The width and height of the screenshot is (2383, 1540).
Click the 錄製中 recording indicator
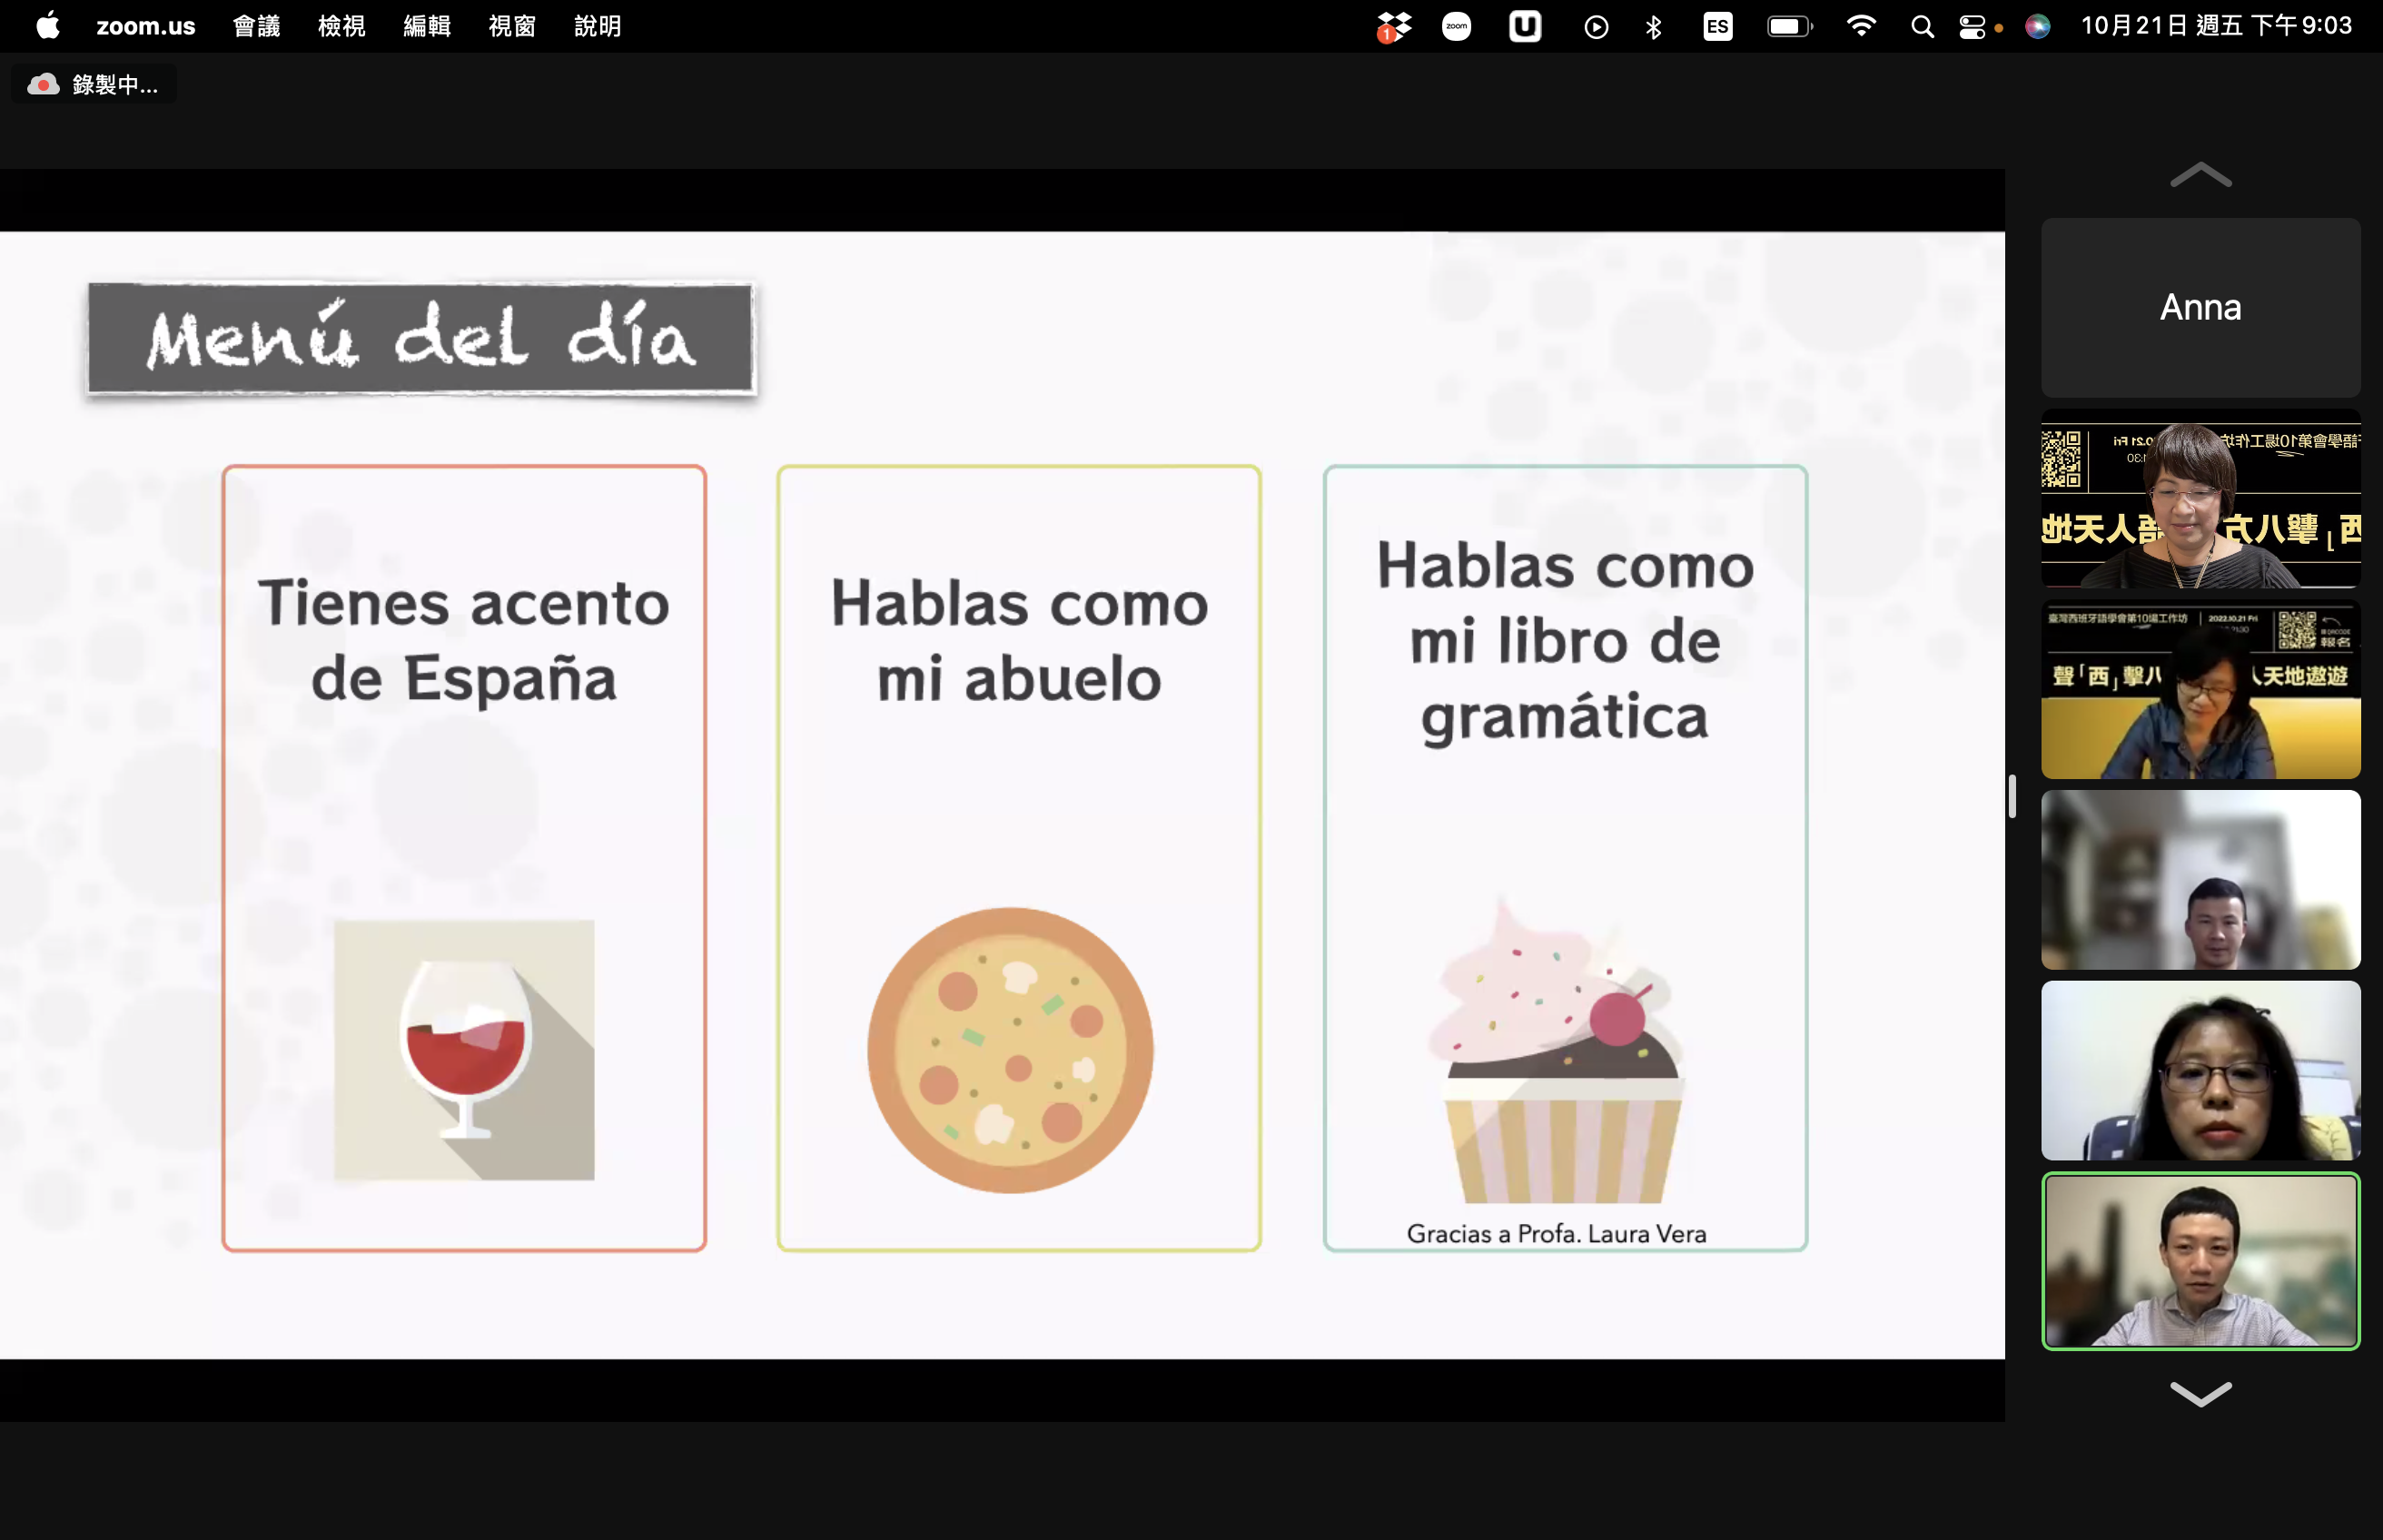pos(93,85)
